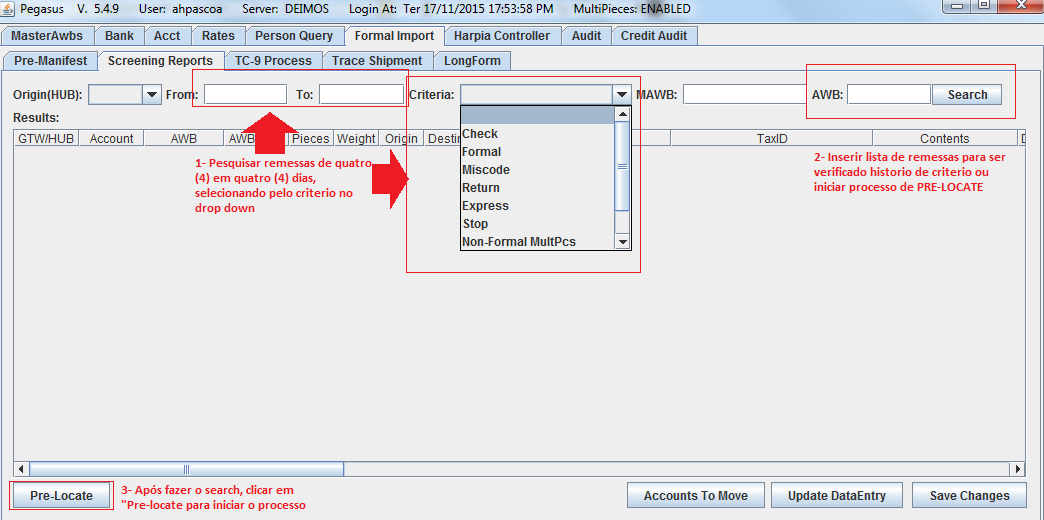Select the Rates tab
The width and height of the screenshot is (1044, 520).
218,36
